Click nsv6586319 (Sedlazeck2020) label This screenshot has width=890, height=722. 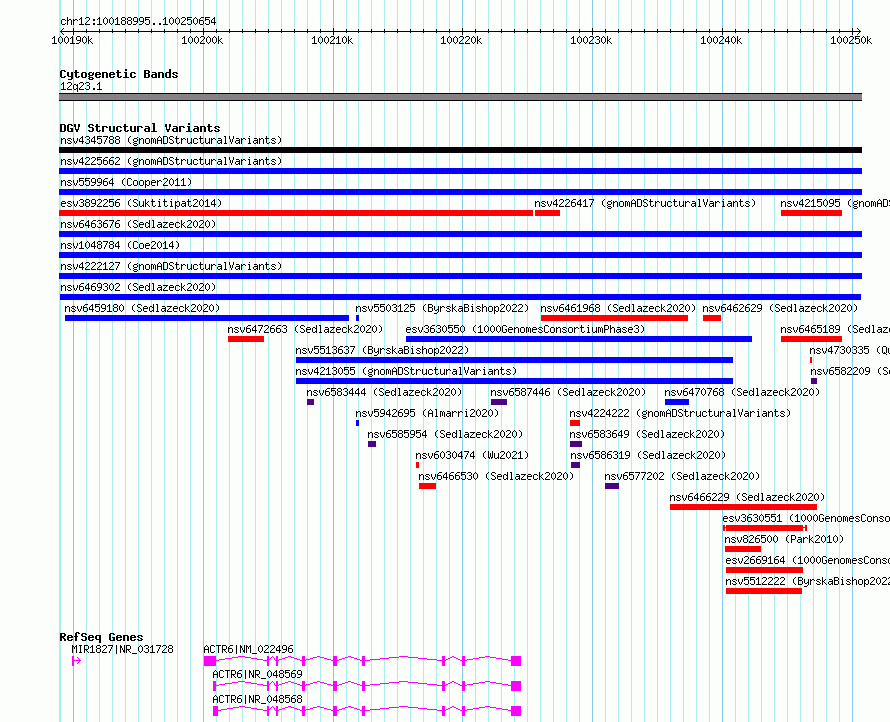pos(648,455)
